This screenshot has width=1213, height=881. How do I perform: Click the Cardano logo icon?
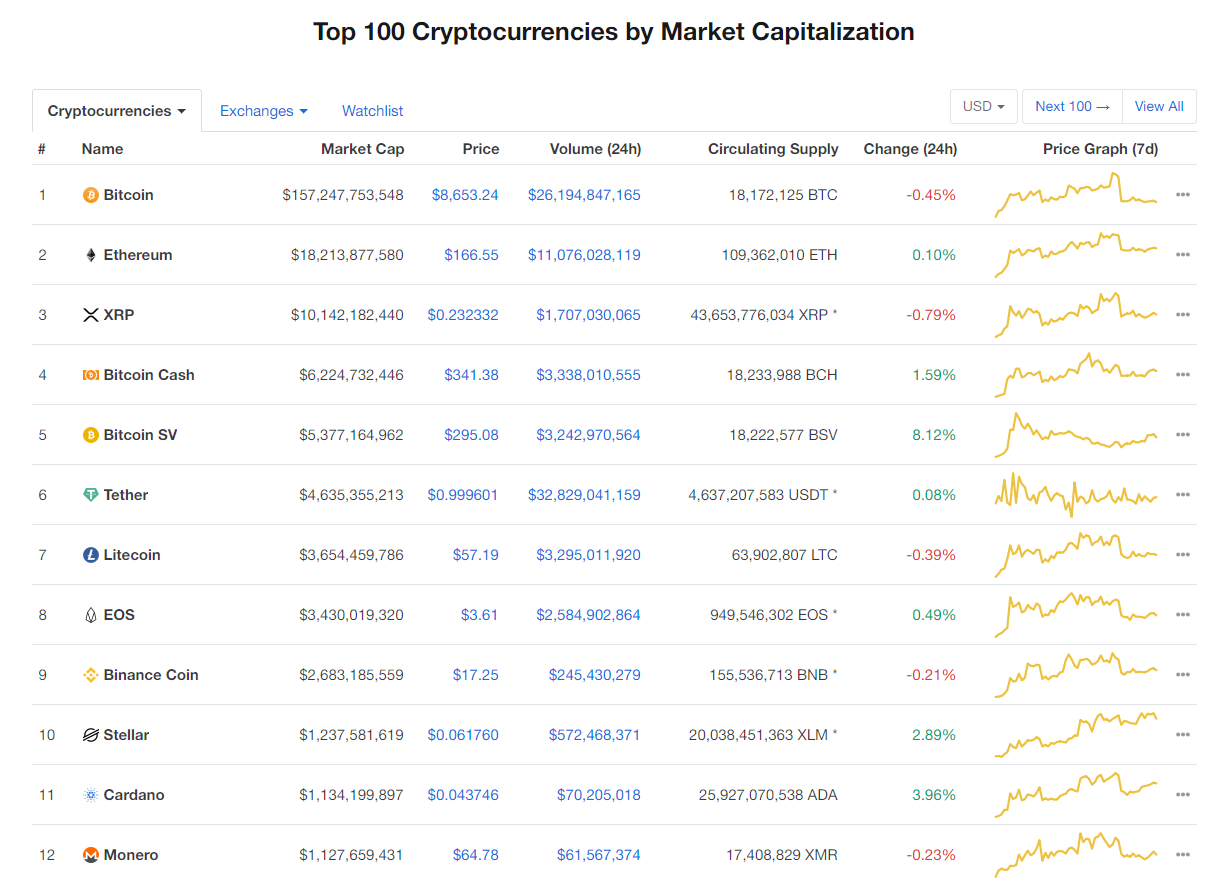(x=90, y=795)
